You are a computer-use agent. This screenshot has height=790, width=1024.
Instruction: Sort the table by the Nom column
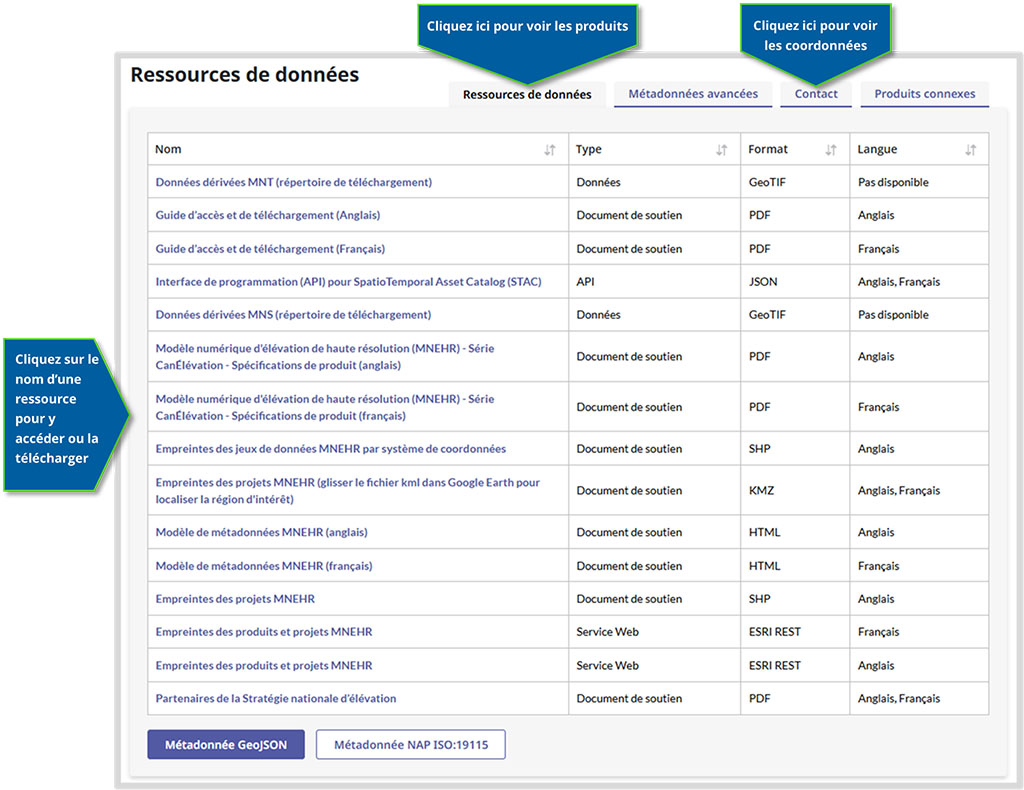pos(547,148)
